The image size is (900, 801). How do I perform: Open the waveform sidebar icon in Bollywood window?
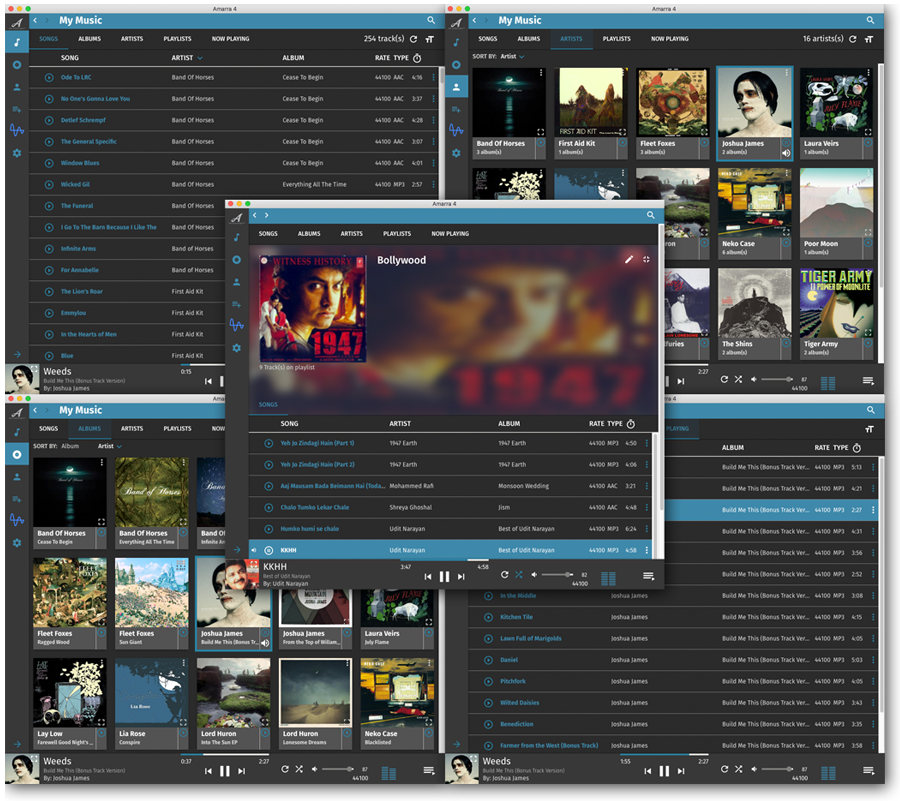pyautogui.click(x=237, y=325)
